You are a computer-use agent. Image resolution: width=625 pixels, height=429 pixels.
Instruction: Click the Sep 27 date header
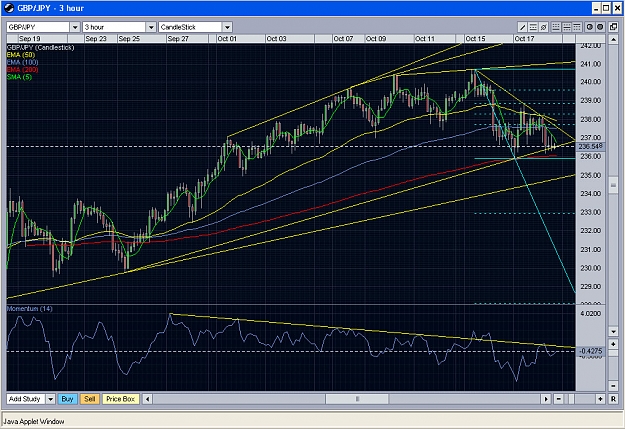[178, 39]
